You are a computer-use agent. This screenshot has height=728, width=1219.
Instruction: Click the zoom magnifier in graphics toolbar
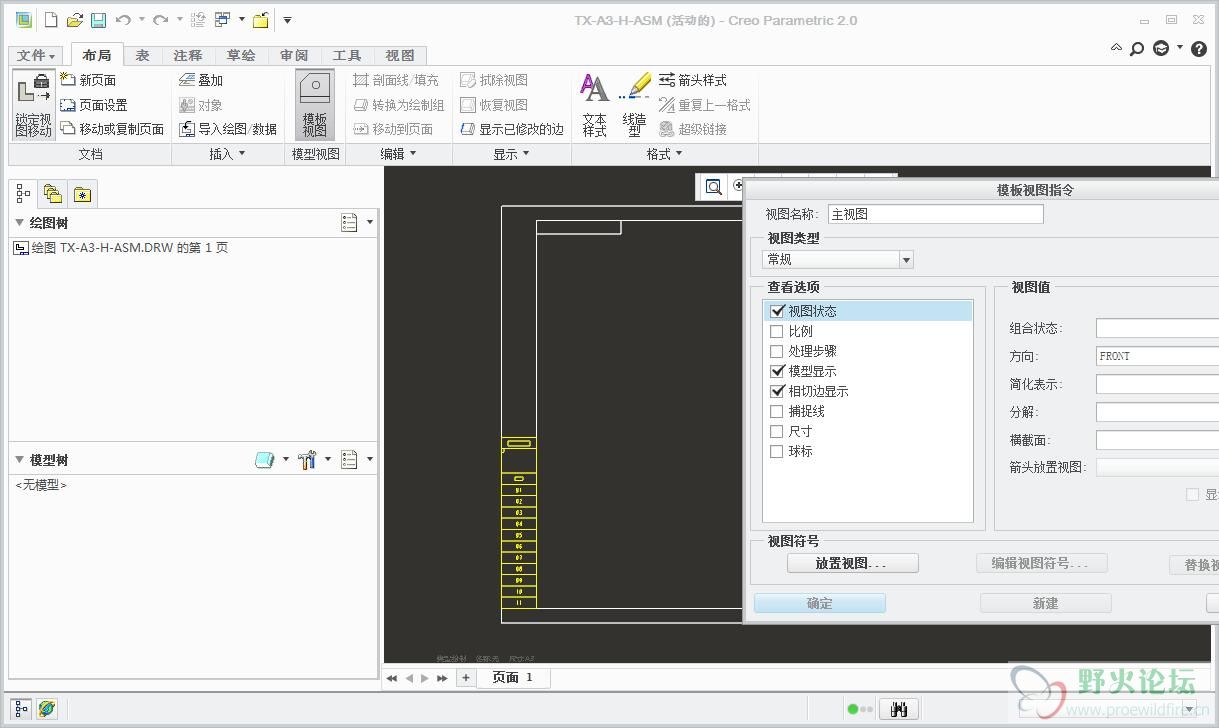713,186
